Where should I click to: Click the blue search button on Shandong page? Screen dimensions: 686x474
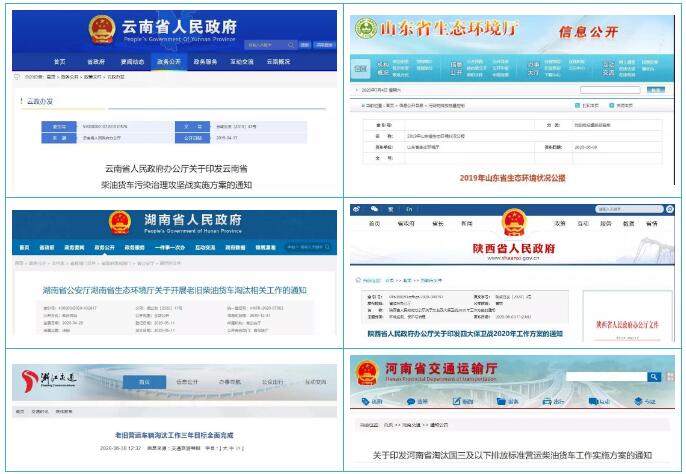click(x=655, y=90)
